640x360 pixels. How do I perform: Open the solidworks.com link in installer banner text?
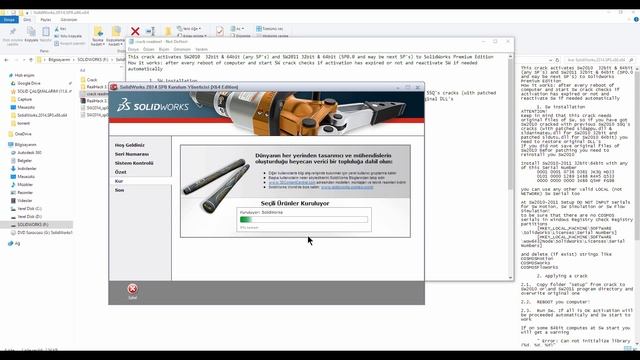pyautogui.click(x=347, y=187)
